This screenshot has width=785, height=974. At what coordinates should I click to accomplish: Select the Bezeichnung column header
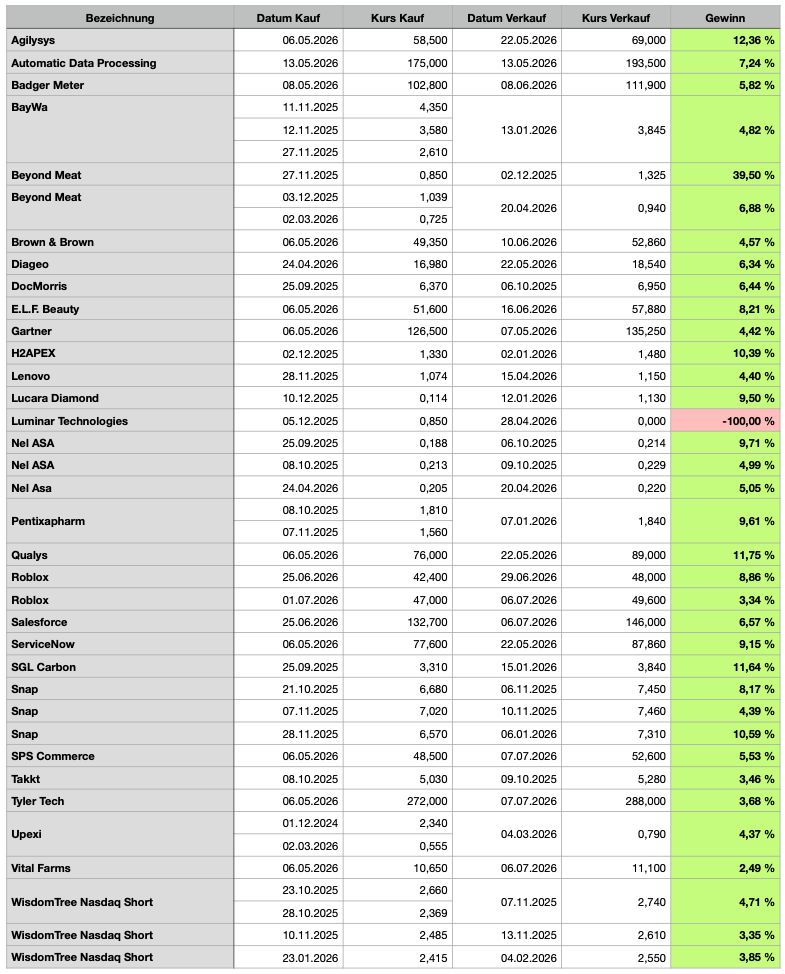pos(120,18)
